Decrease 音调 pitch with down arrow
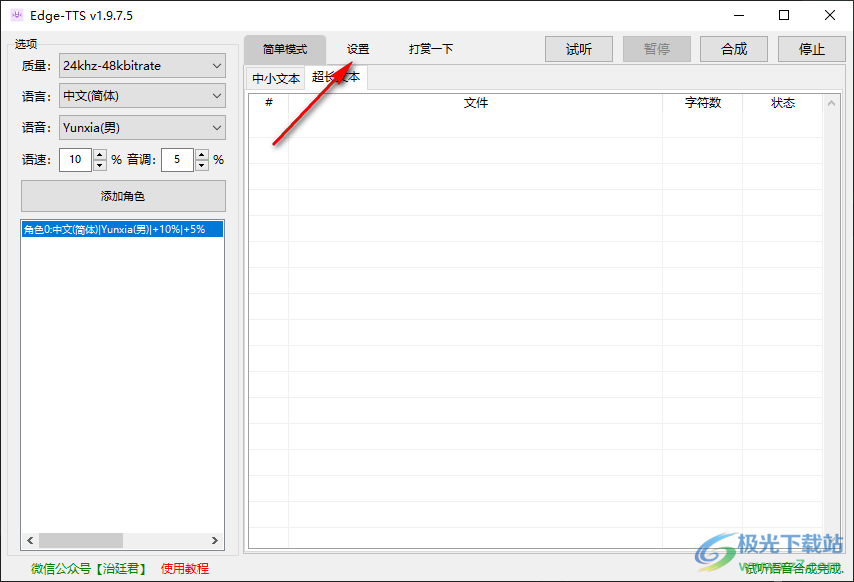This screenshot has height=582, width=854. tap(202, 166)
